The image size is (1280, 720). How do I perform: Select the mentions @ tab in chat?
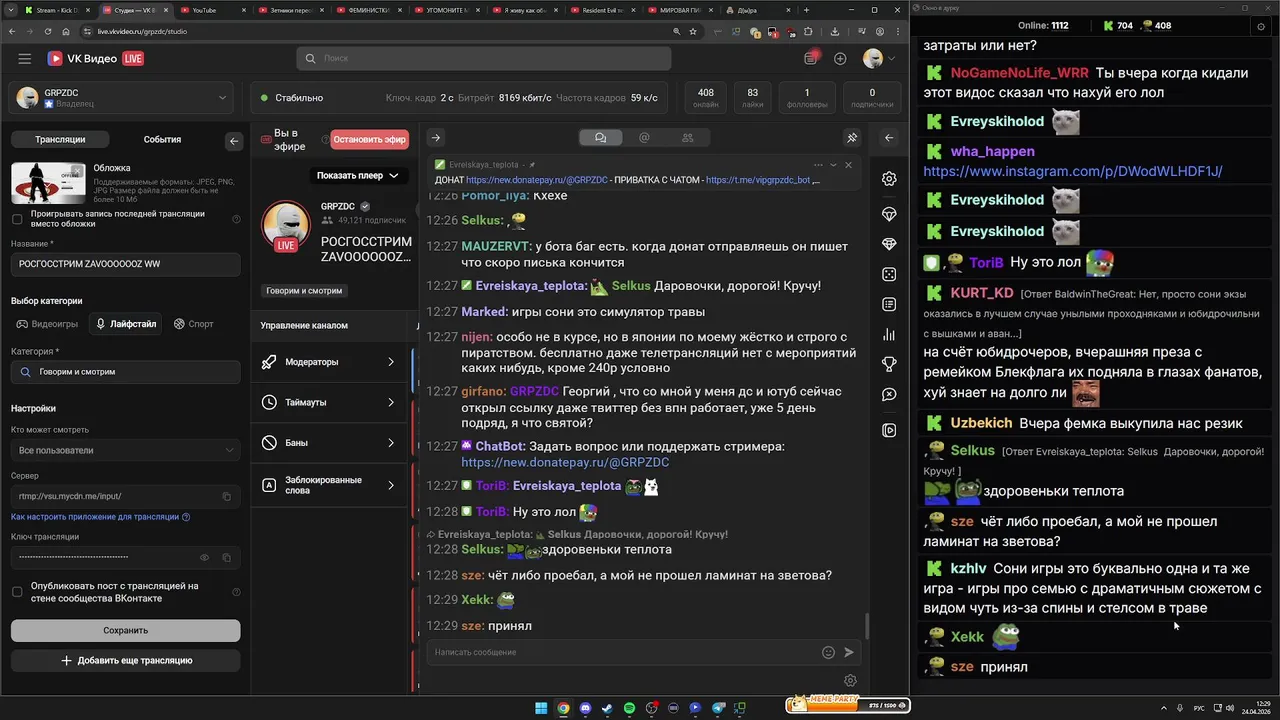click(644, 138)
